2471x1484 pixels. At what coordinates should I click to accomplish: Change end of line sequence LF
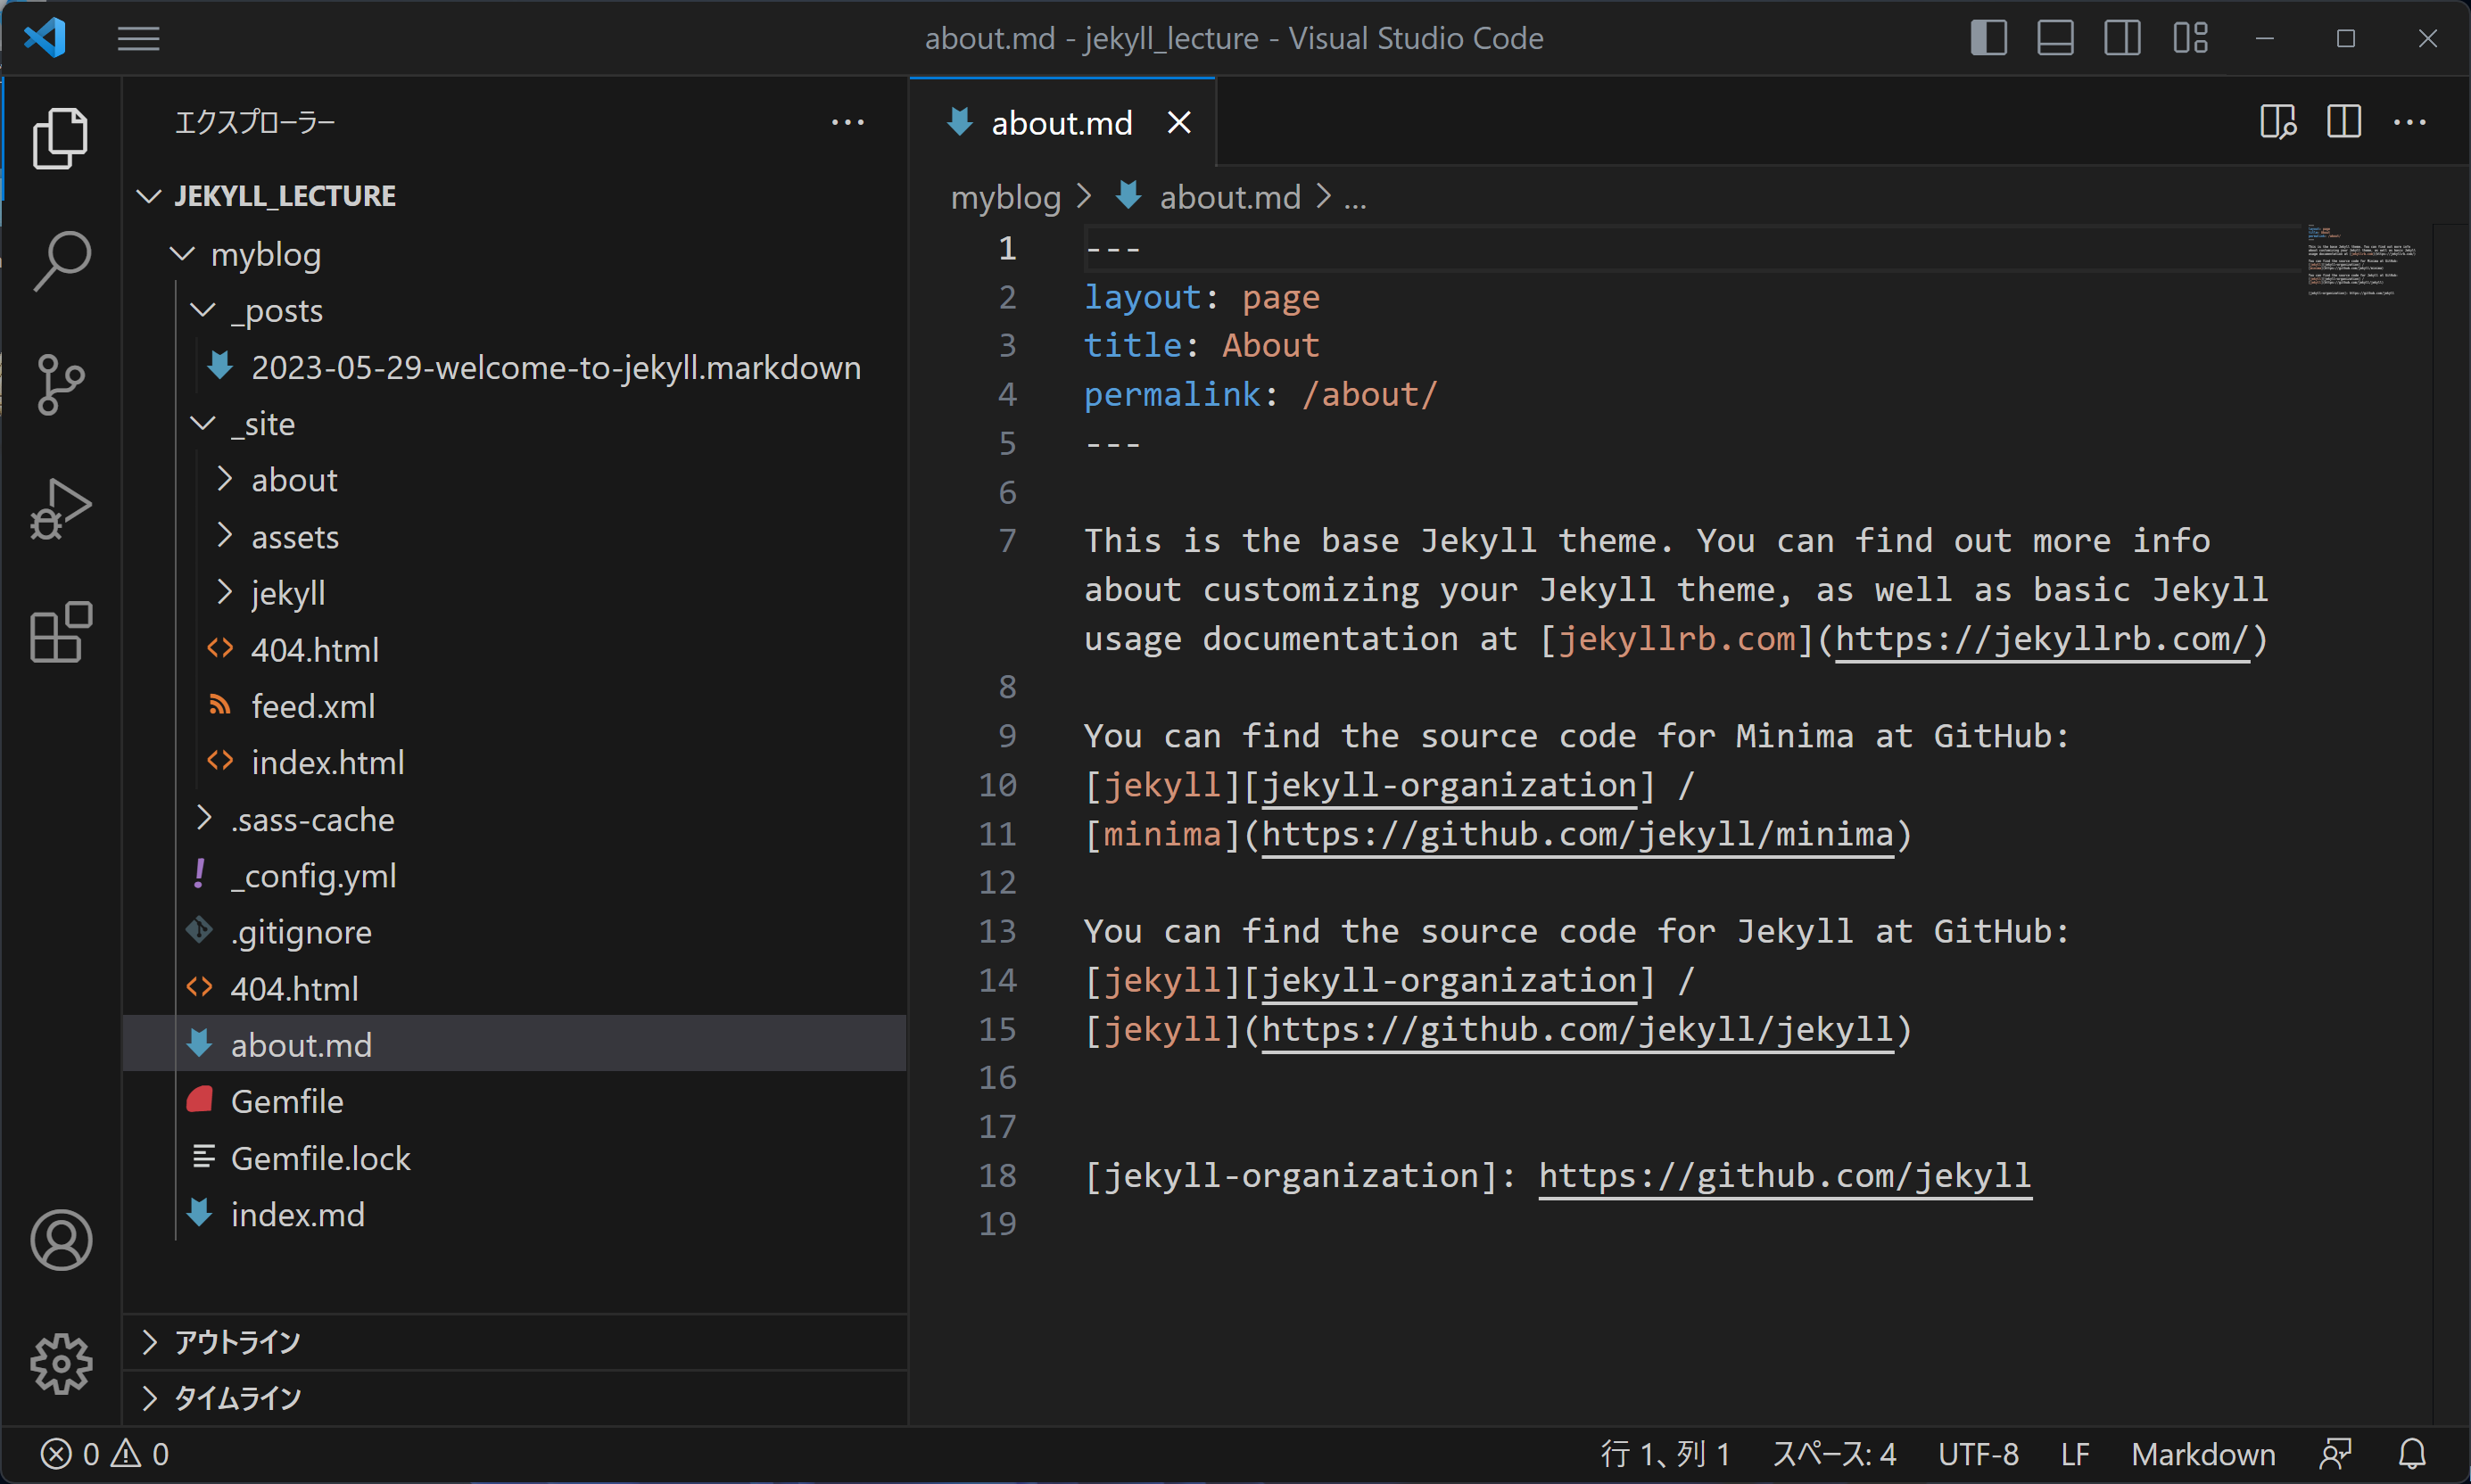pos(2075,1453)
